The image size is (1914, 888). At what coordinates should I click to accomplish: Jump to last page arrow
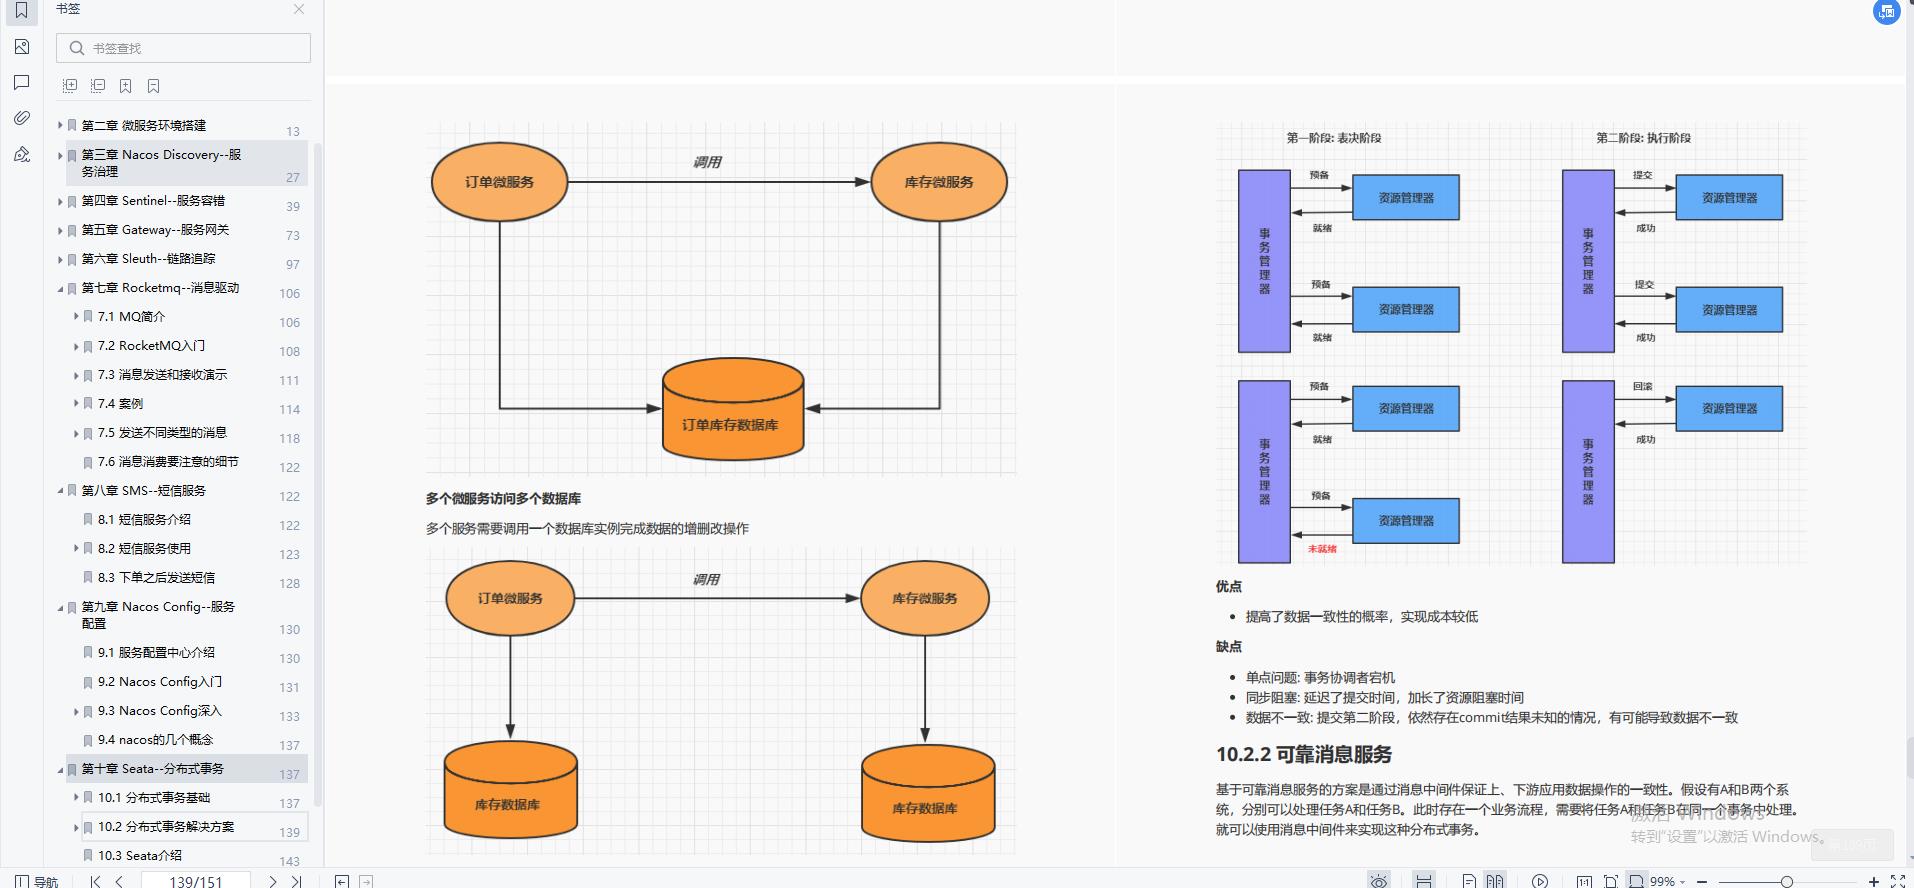pos(296,881)
